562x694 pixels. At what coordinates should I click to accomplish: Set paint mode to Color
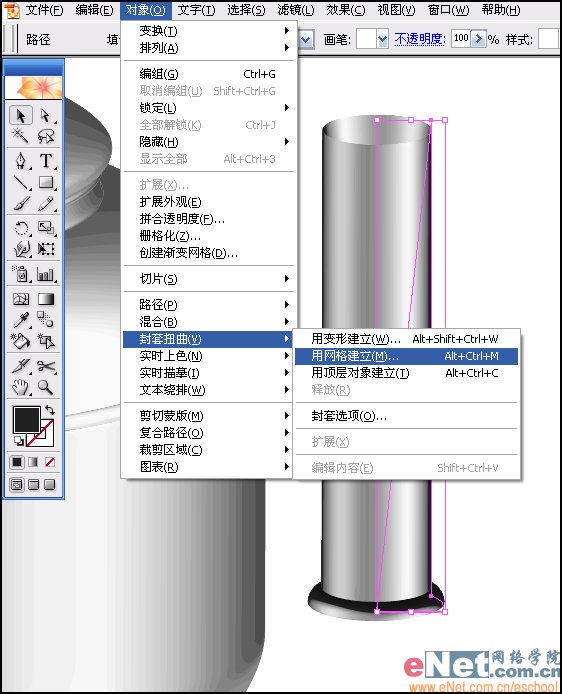pos(17,462)
